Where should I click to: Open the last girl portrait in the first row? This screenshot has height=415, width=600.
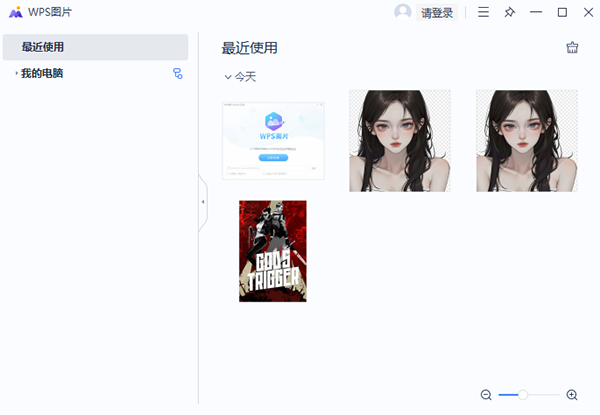pyautogui.click(x=527, y=141)
